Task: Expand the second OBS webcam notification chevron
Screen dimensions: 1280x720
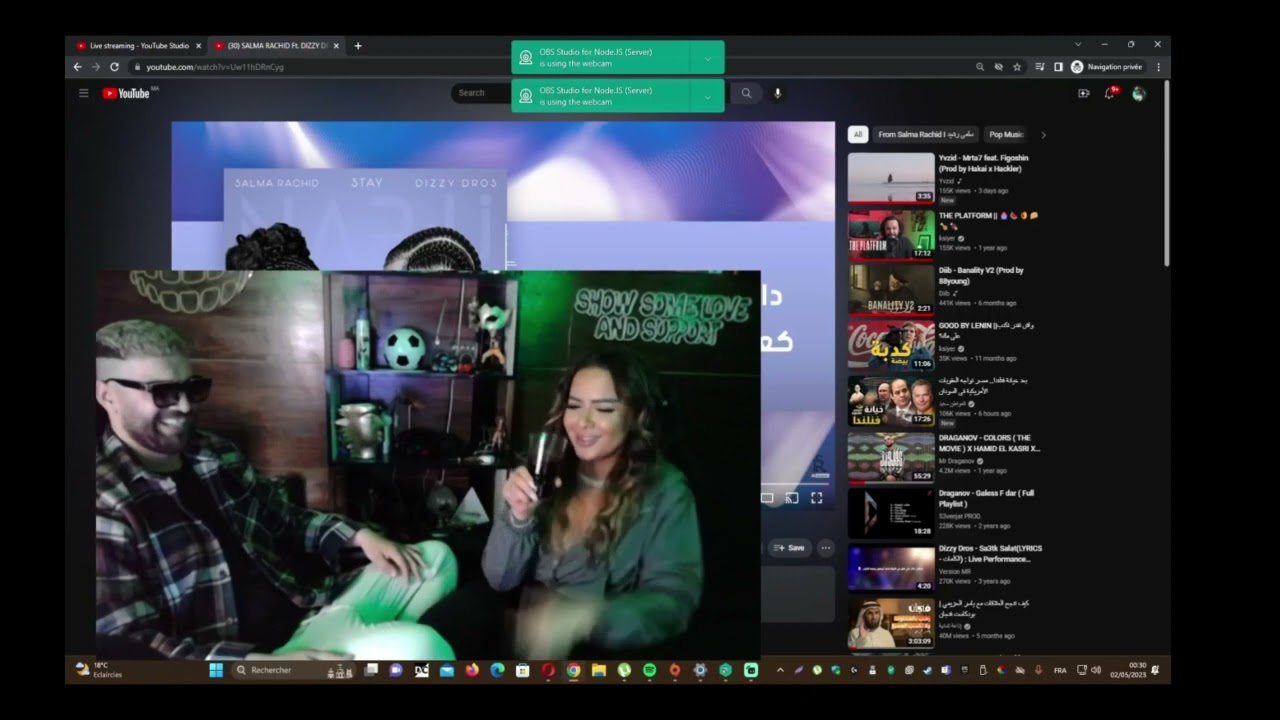Action: [x=708, y=96]
